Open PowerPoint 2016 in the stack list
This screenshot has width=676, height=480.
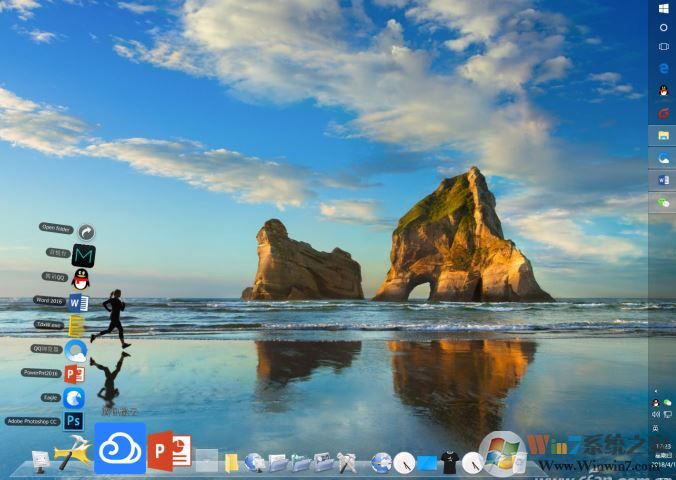(x=74, y=374)
